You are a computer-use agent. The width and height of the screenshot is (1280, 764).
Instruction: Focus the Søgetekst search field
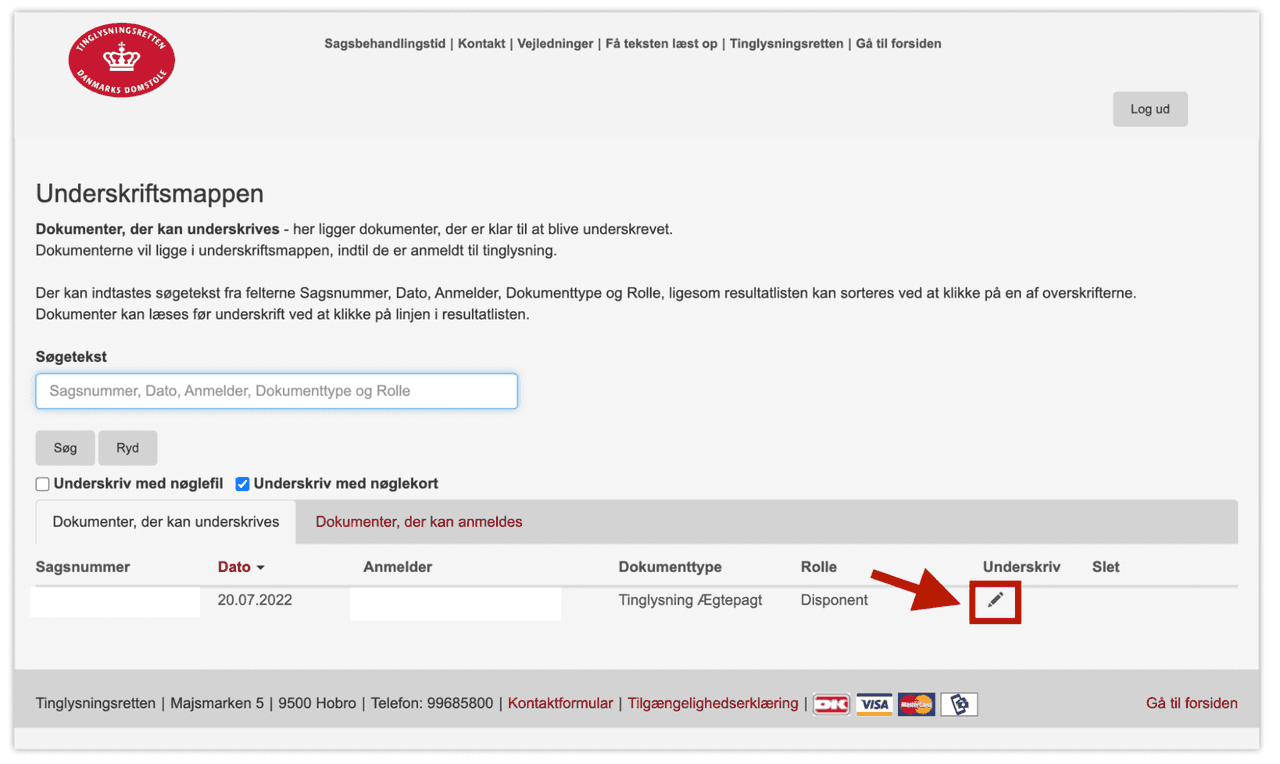coord(277,391)
